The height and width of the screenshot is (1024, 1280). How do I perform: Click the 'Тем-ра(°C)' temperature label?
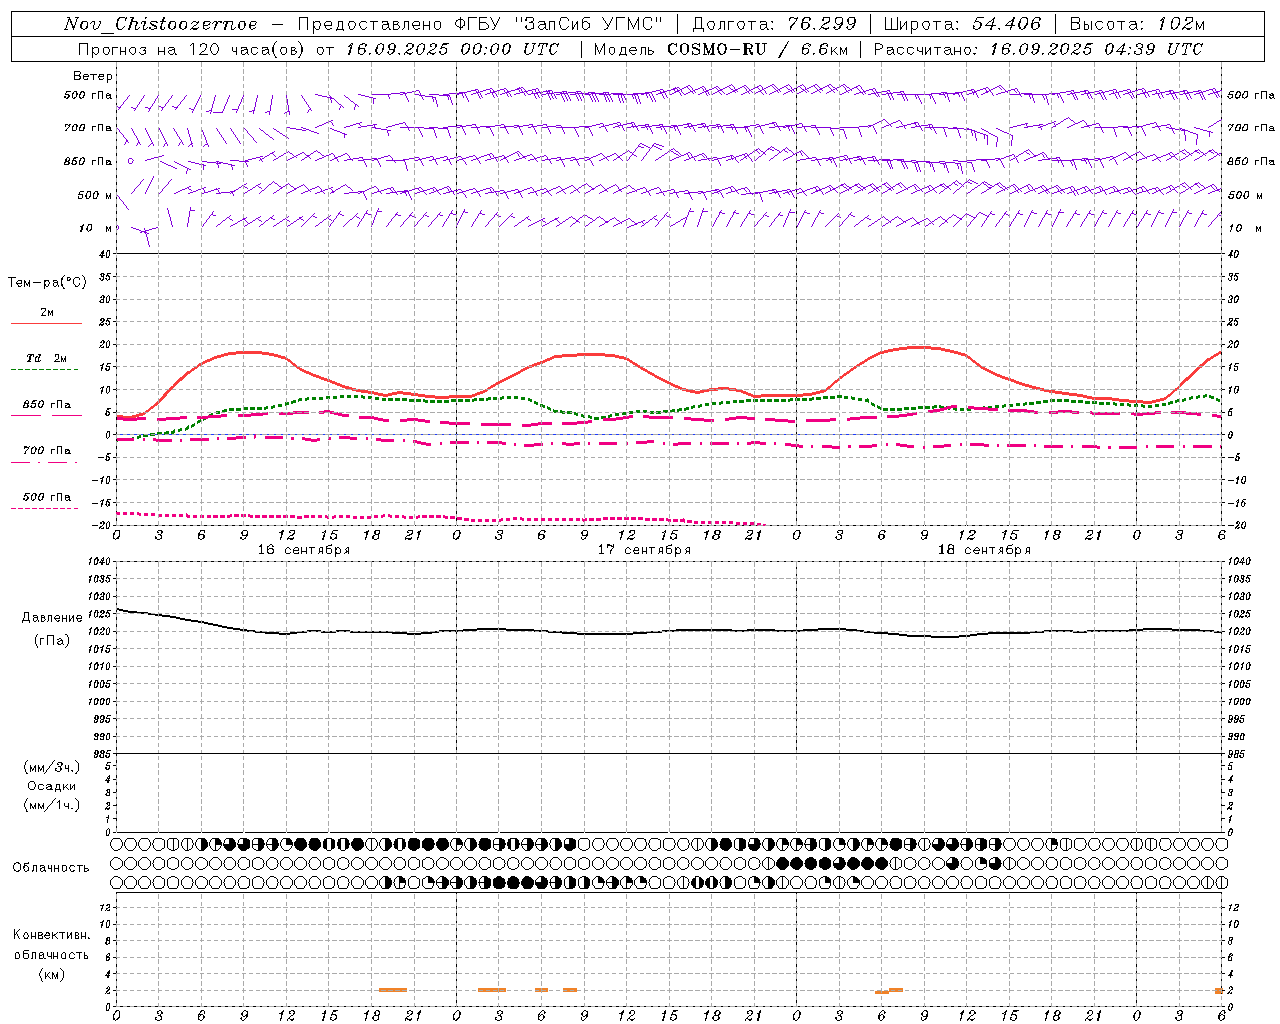coord(47,283)
